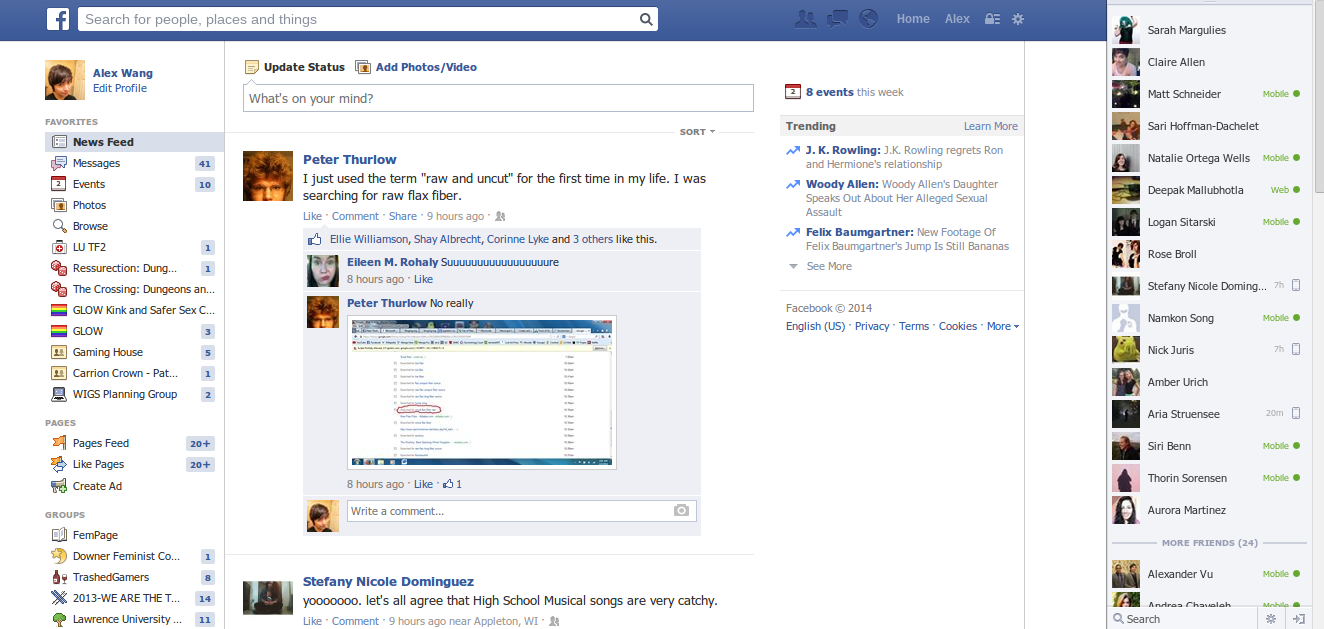Screen dimensions: 1324x629
Task: Click 3 others like this link
Action: click(x=591, y=240)
